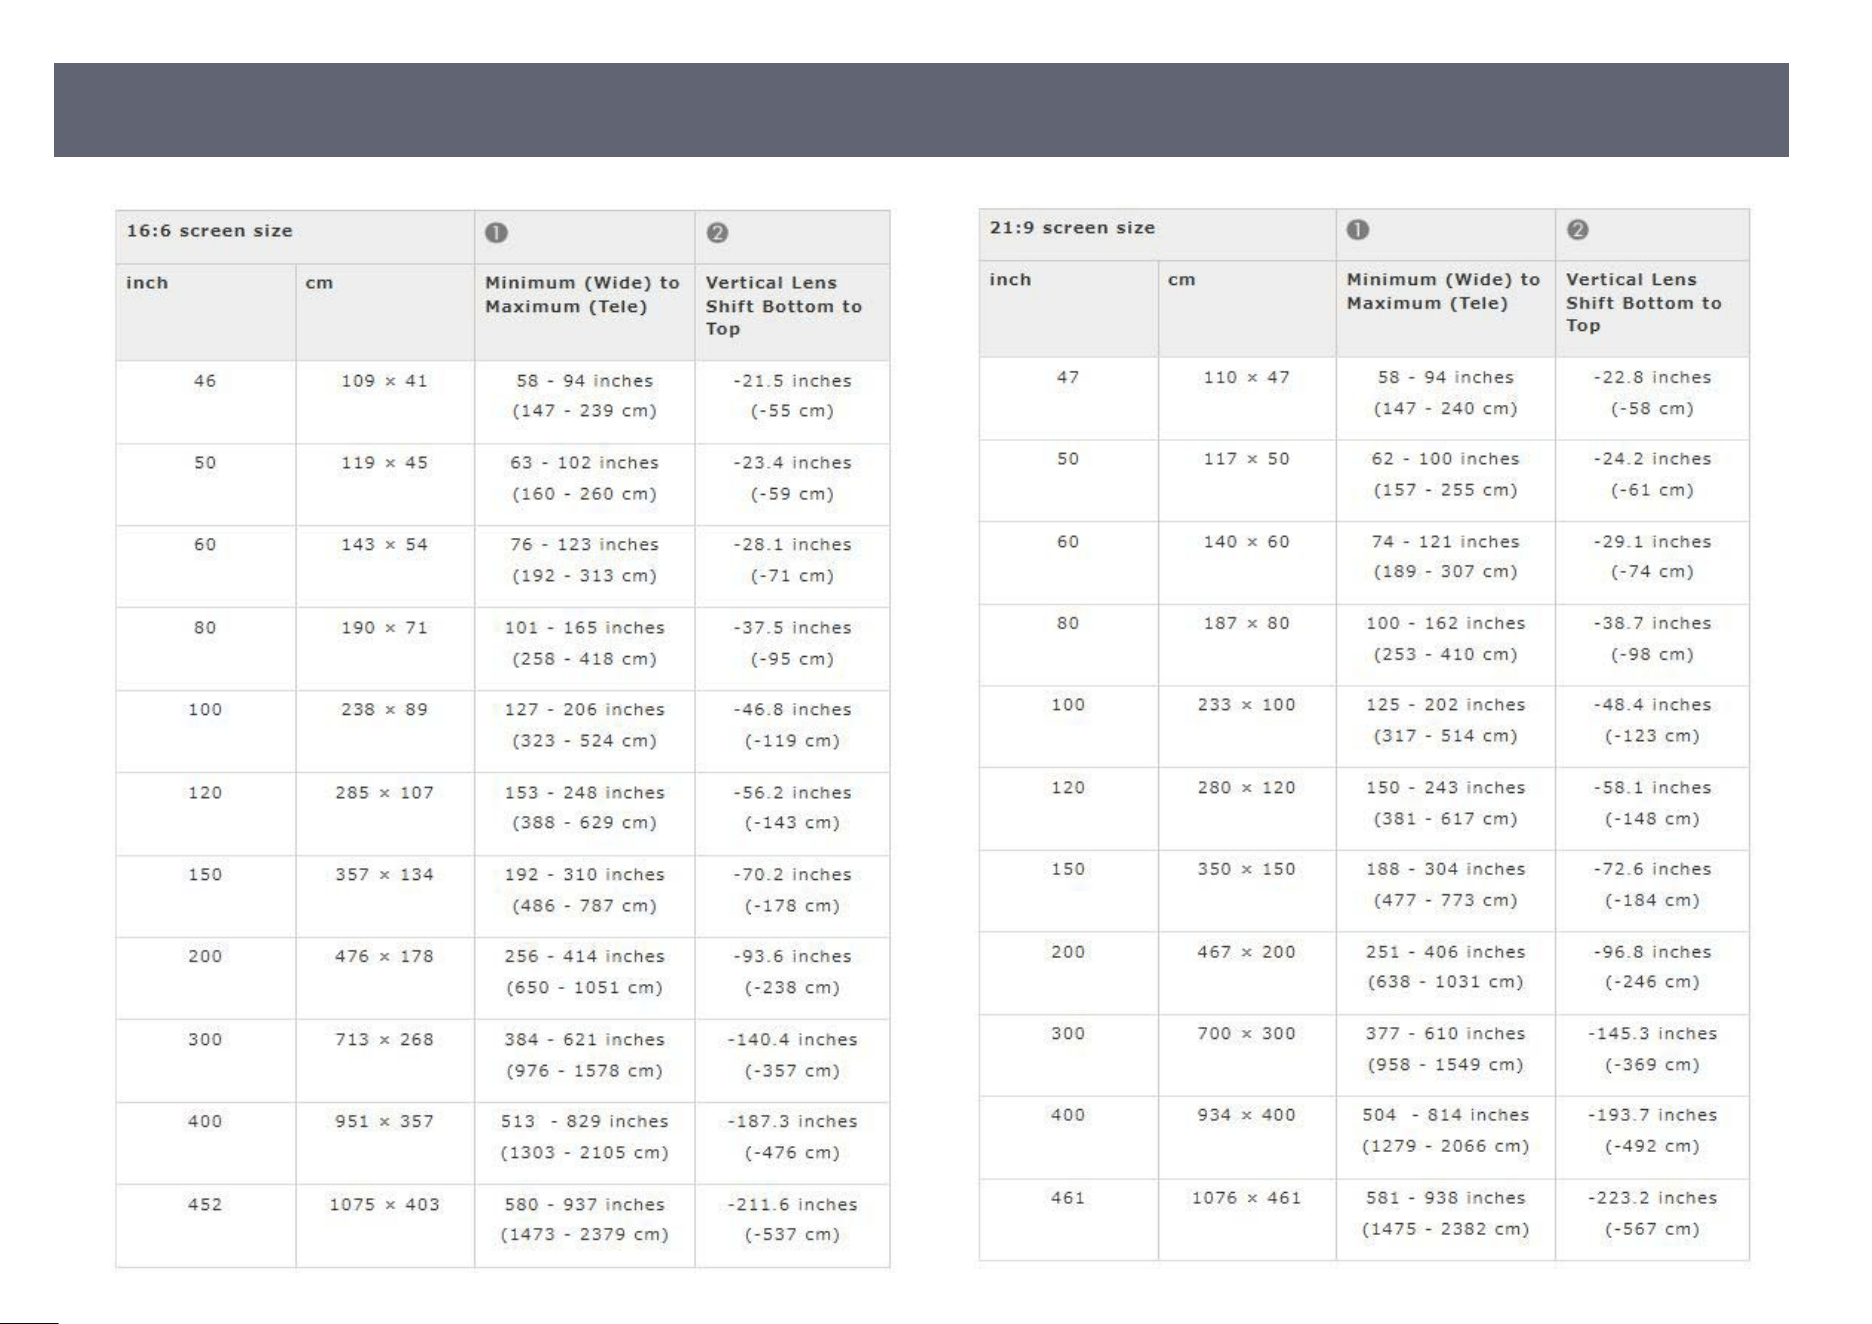Click value '153 - 248 inches'

point(584,793)
